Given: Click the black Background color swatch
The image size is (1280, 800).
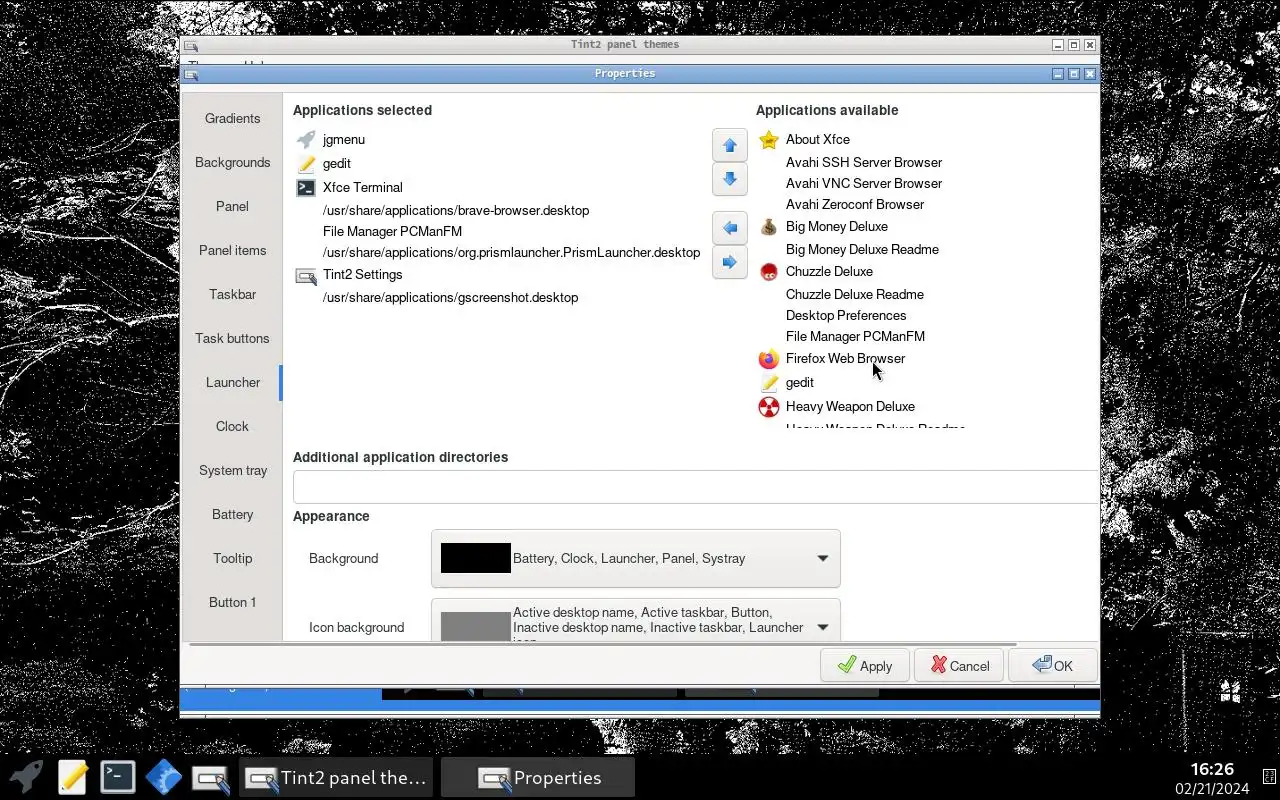Looking at the screenshot, I should point(476,558).
